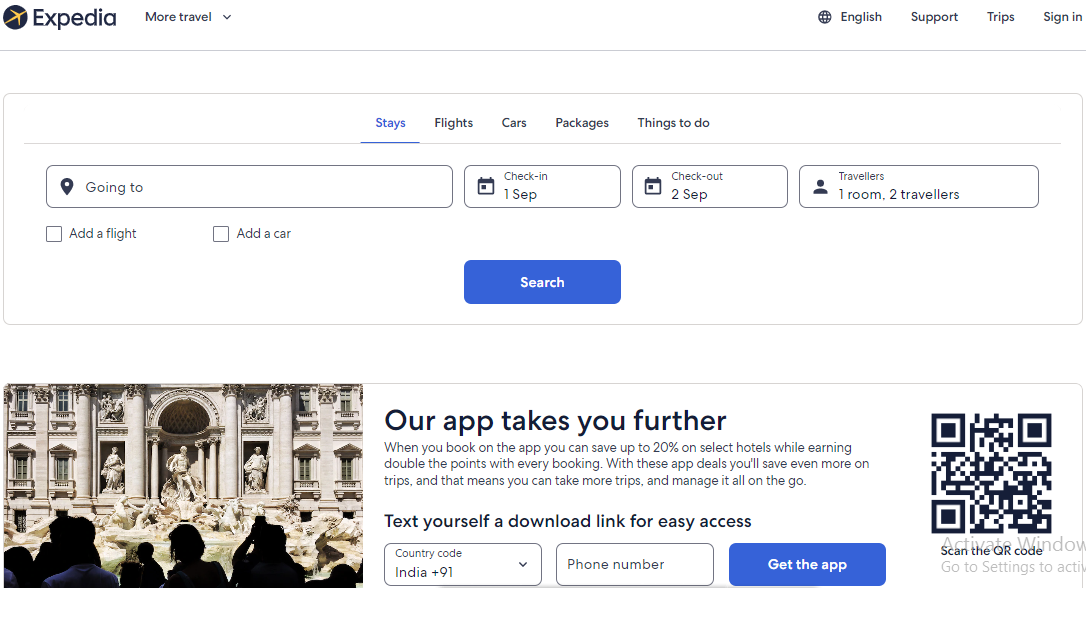Focus the Phone number input field
1086x642 pixels.
634,565
